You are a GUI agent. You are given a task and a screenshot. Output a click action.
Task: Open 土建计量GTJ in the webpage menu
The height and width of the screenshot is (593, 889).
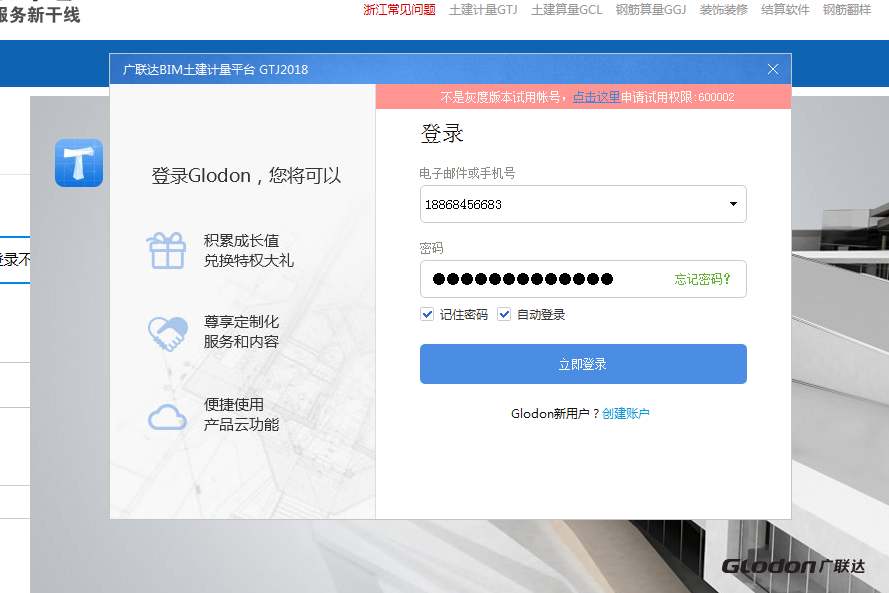coord(483,10)
